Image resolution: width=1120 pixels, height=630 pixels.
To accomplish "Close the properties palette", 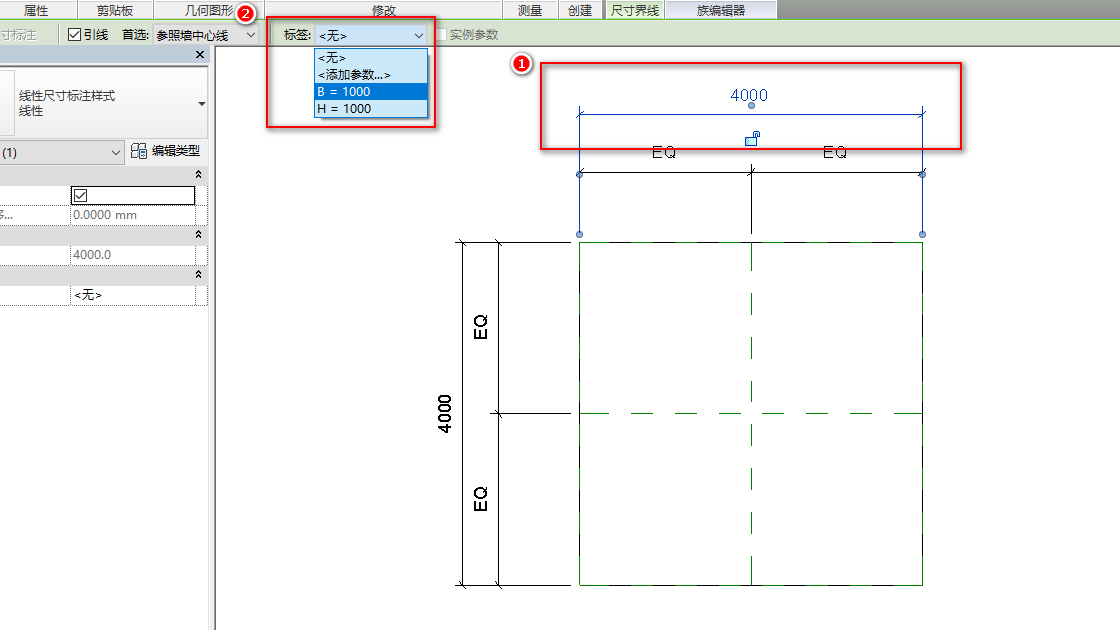I will tap(199, 55).
